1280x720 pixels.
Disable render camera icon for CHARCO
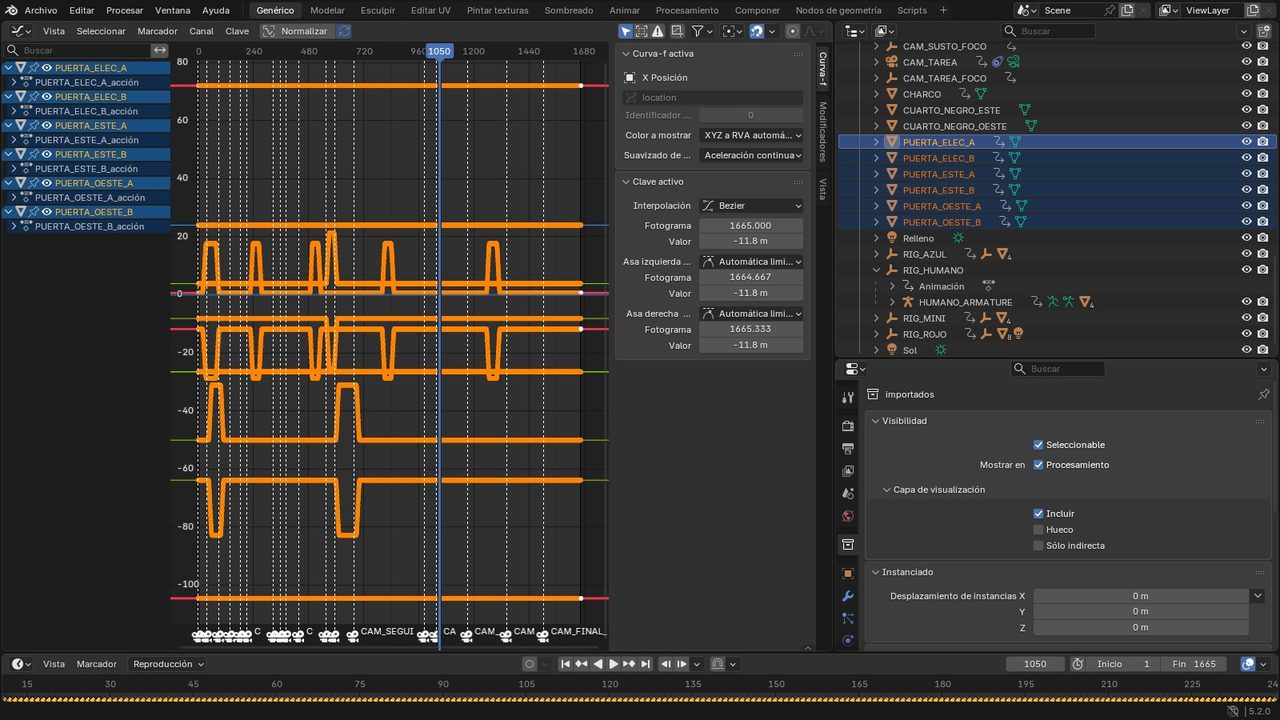click(1263, 94)
